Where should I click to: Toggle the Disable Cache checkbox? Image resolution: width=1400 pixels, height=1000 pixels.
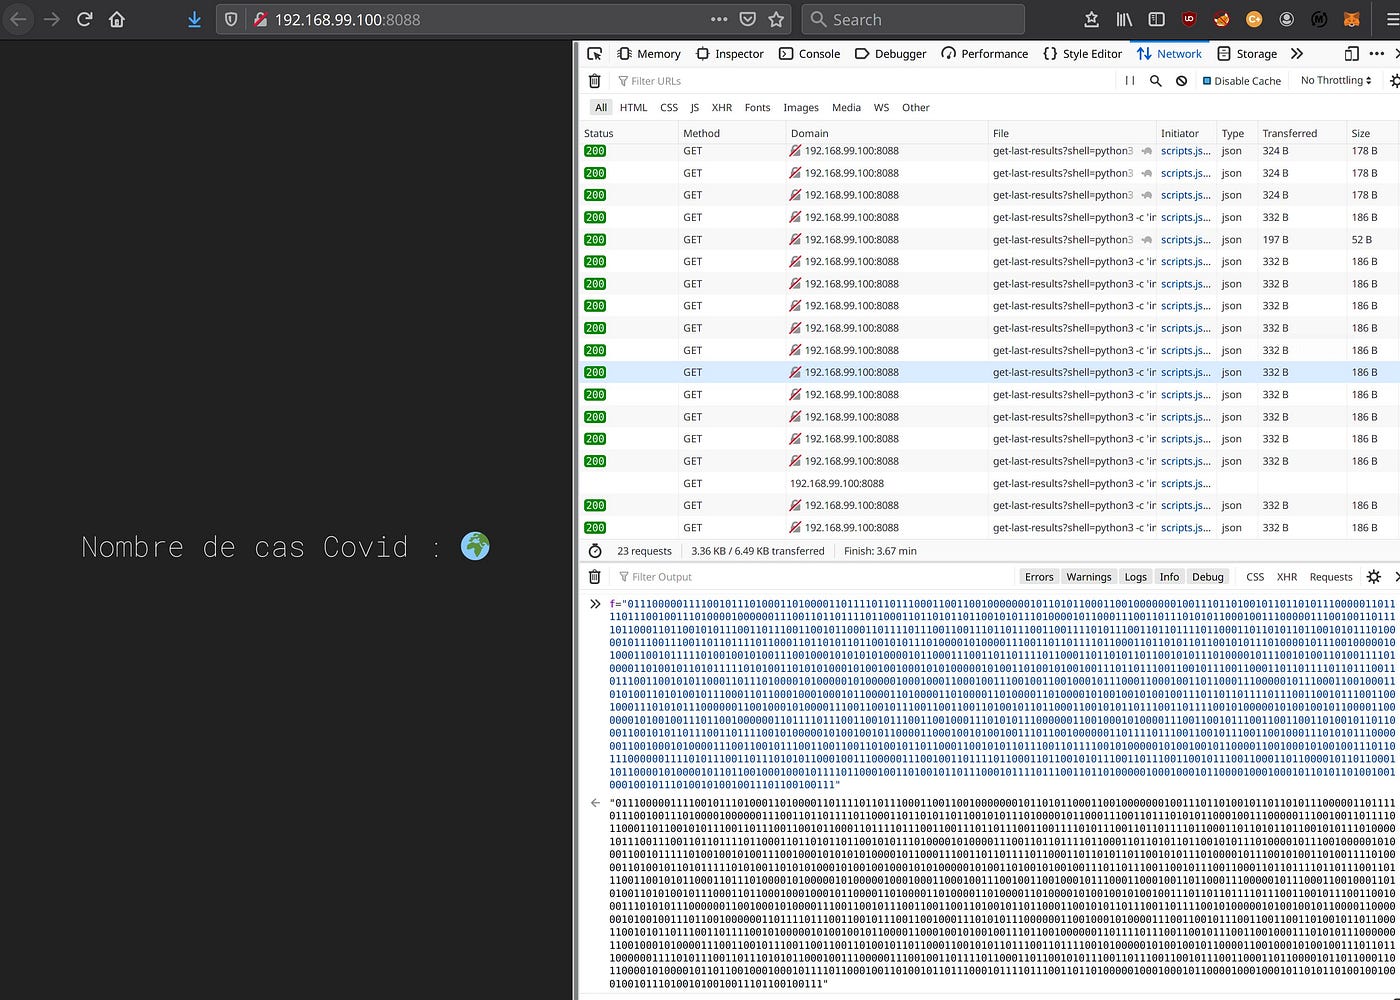click(x=1241, y=81)
